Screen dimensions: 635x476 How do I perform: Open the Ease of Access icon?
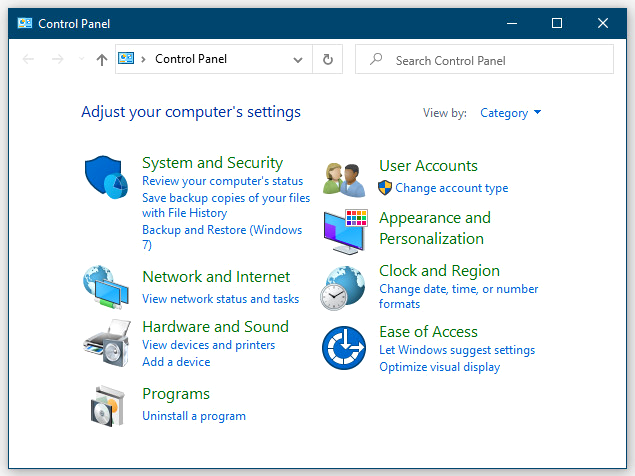click(344, 348)
